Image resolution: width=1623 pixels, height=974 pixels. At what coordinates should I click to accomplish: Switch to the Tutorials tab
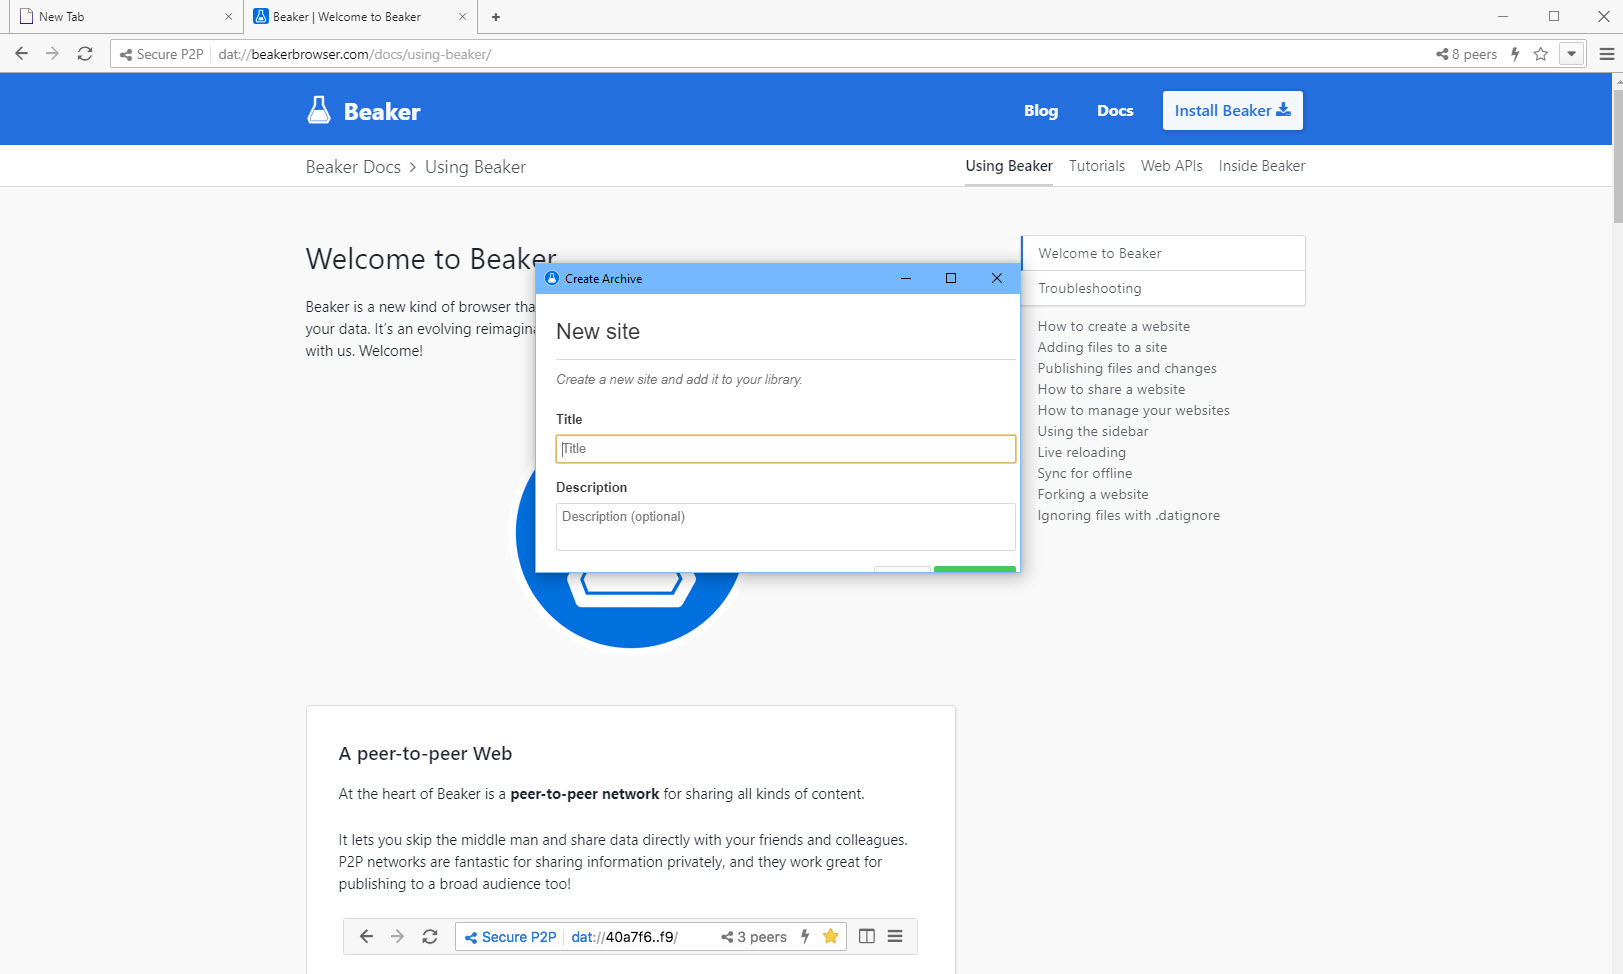(x=1097, y=166)
